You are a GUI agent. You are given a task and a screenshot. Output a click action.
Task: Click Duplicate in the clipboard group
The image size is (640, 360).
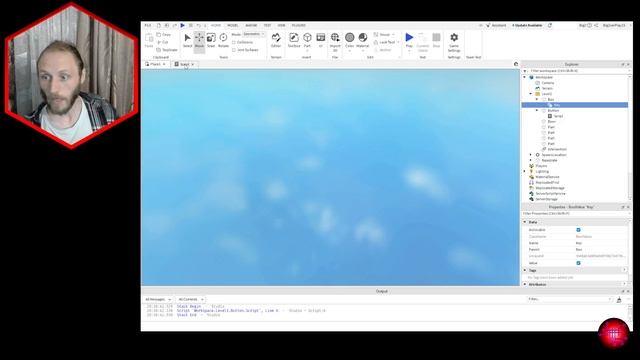click(x=167, y=50)
